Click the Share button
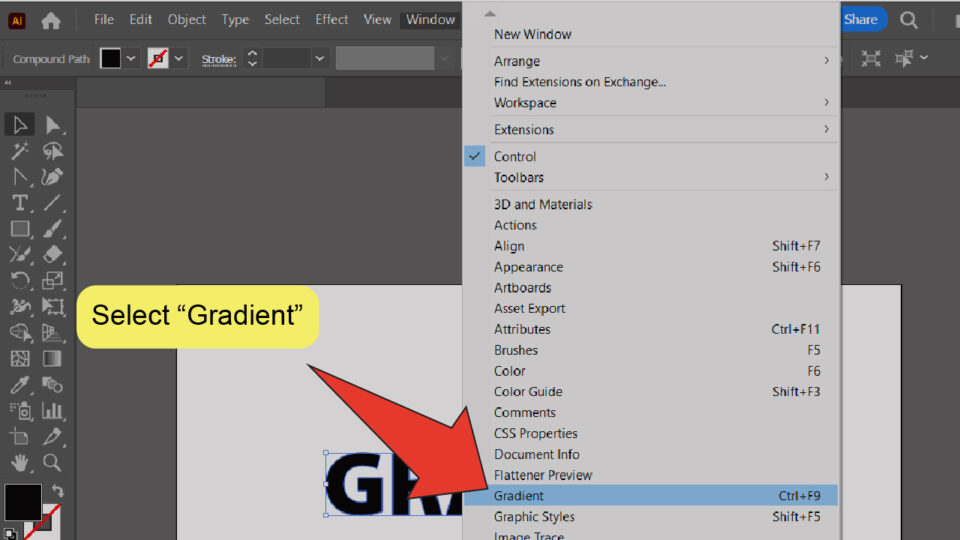Viewport: 960px width, 540px height. click(x=861, y=20)
